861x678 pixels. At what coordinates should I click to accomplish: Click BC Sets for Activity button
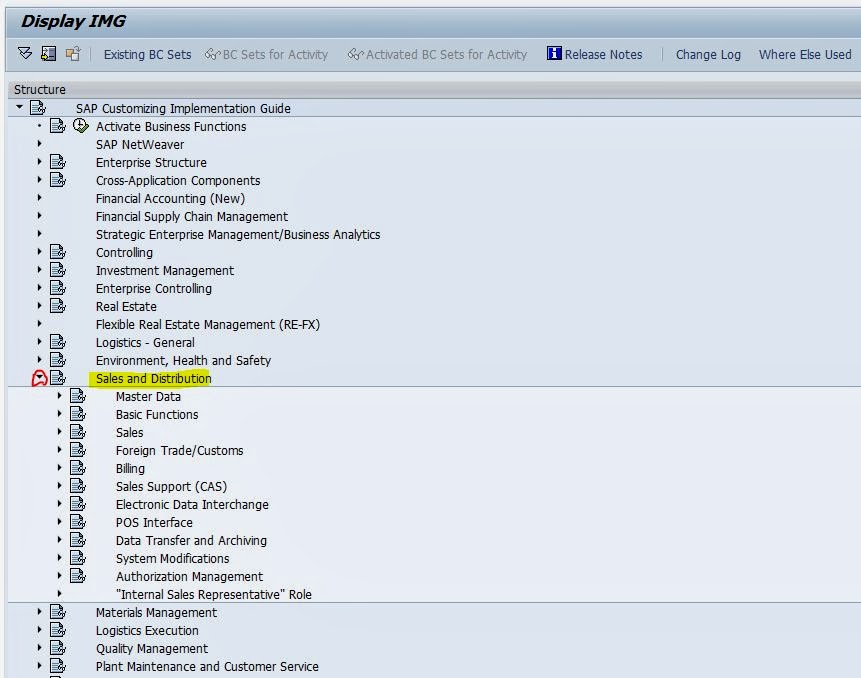pos(266,54)
